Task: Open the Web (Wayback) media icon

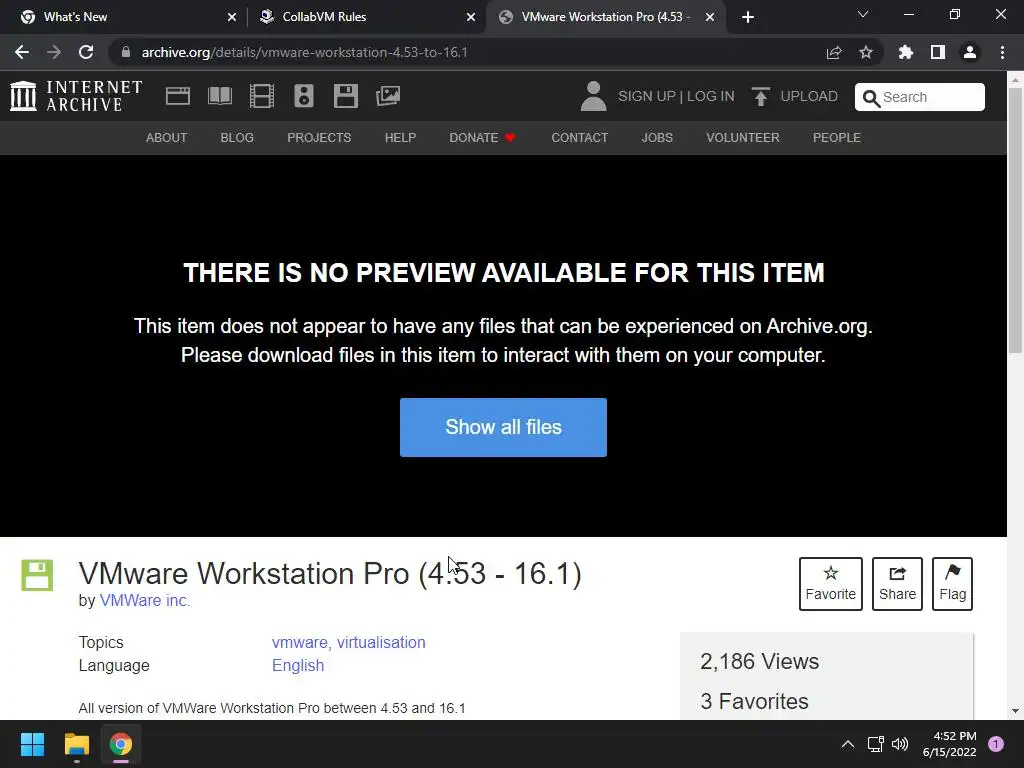Action: click(178, 96)
